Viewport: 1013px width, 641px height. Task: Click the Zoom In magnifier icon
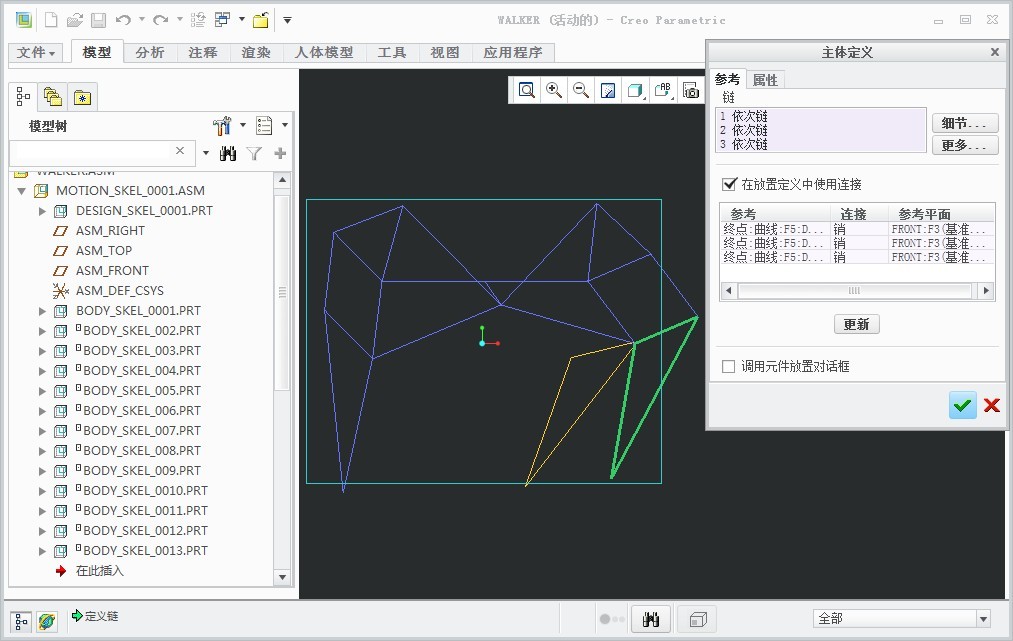click(554, 90)
